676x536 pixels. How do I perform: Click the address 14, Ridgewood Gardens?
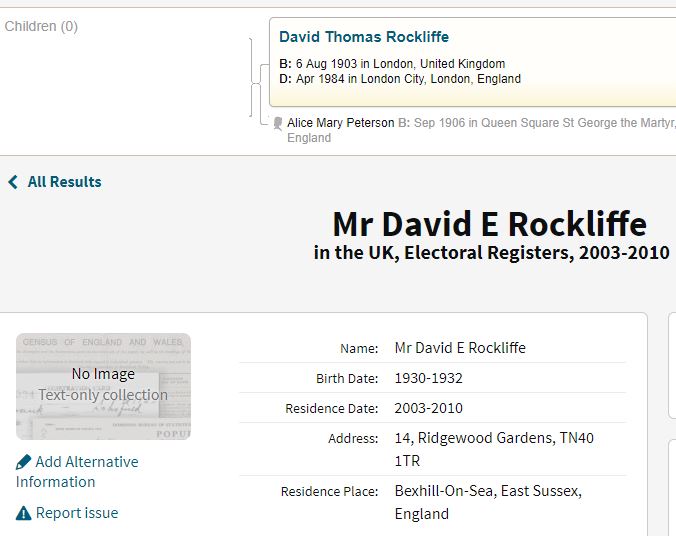pyautogui.click(x=494, y=438)
